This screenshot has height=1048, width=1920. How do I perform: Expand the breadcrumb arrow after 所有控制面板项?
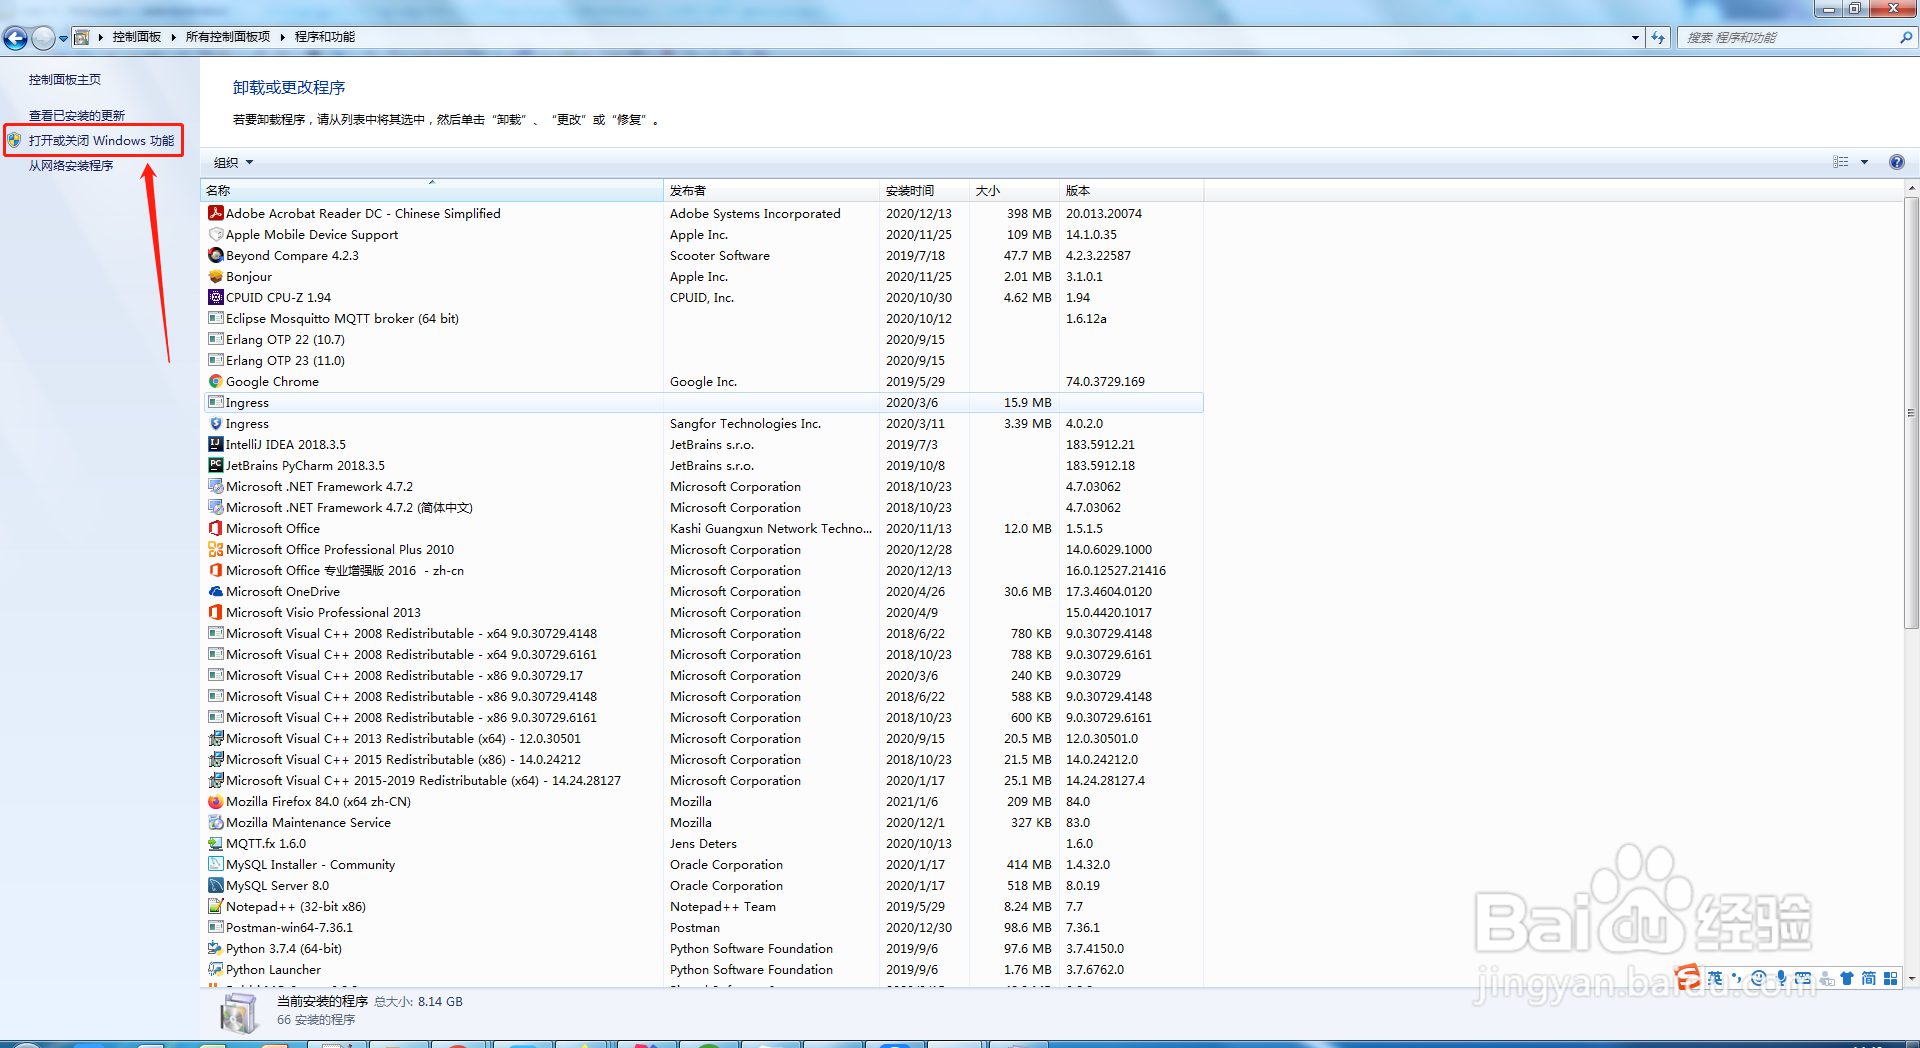pyautogui.click(x=282, y=37)
